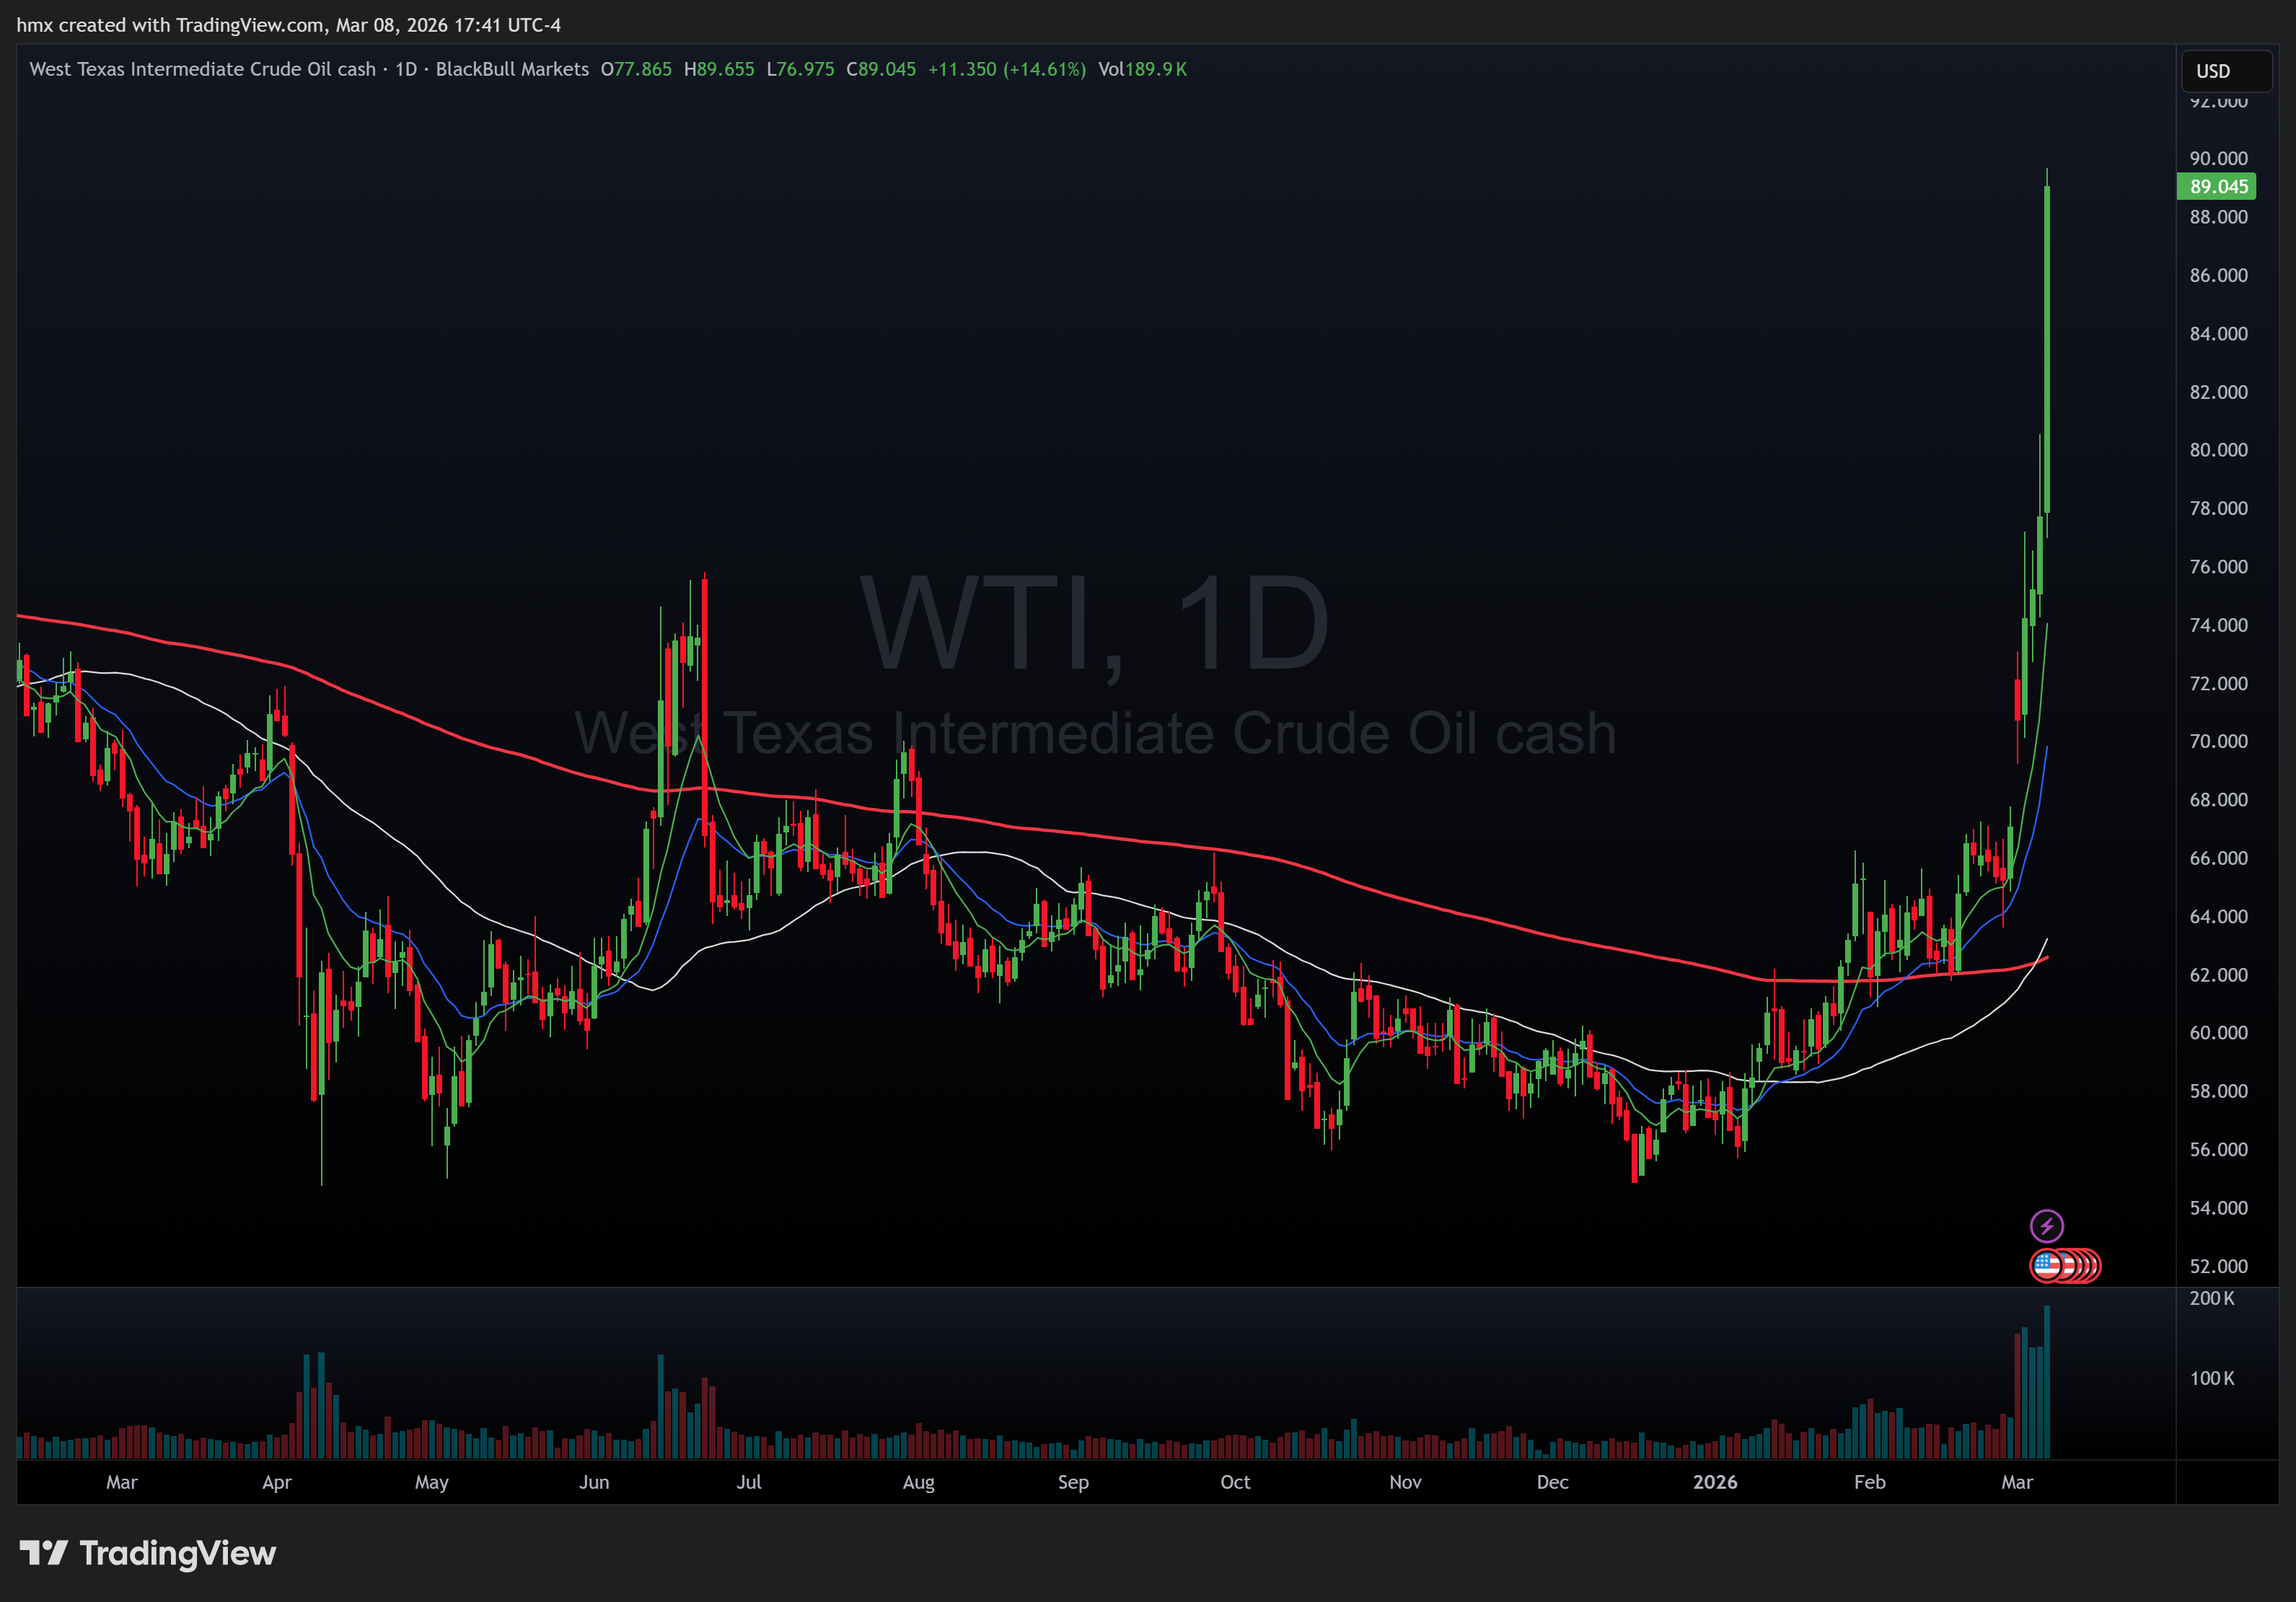Click the BlackBull Markets broker label

512,69
